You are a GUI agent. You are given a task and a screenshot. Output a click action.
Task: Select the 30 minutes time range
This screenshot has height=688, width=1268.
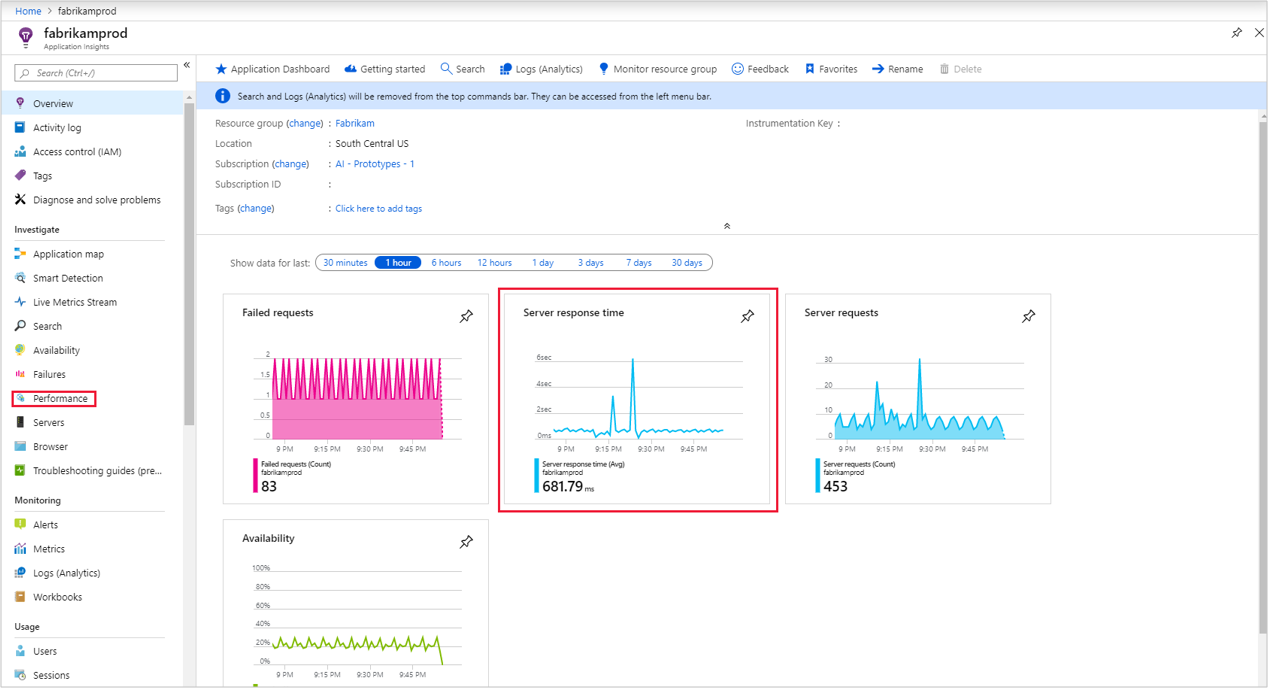coord(345,263)
